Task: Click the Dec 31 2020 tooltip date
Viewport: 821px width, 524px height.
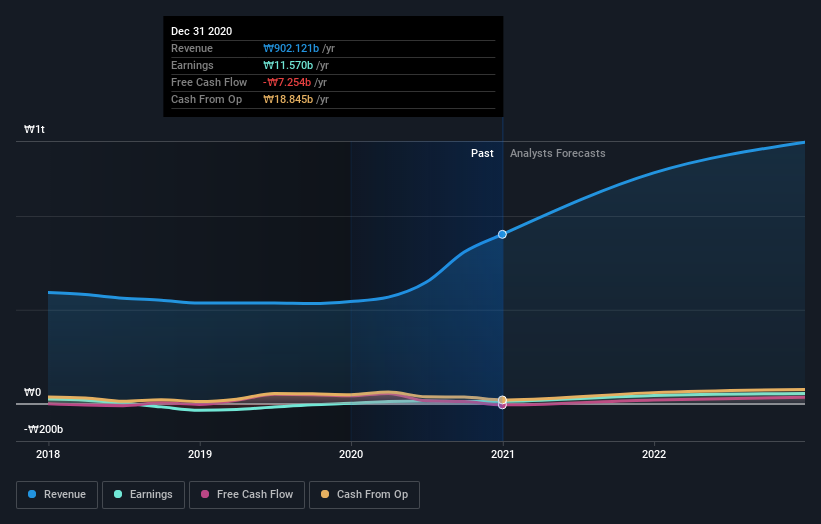Action: pyautogui.click(x=202, y=31)
